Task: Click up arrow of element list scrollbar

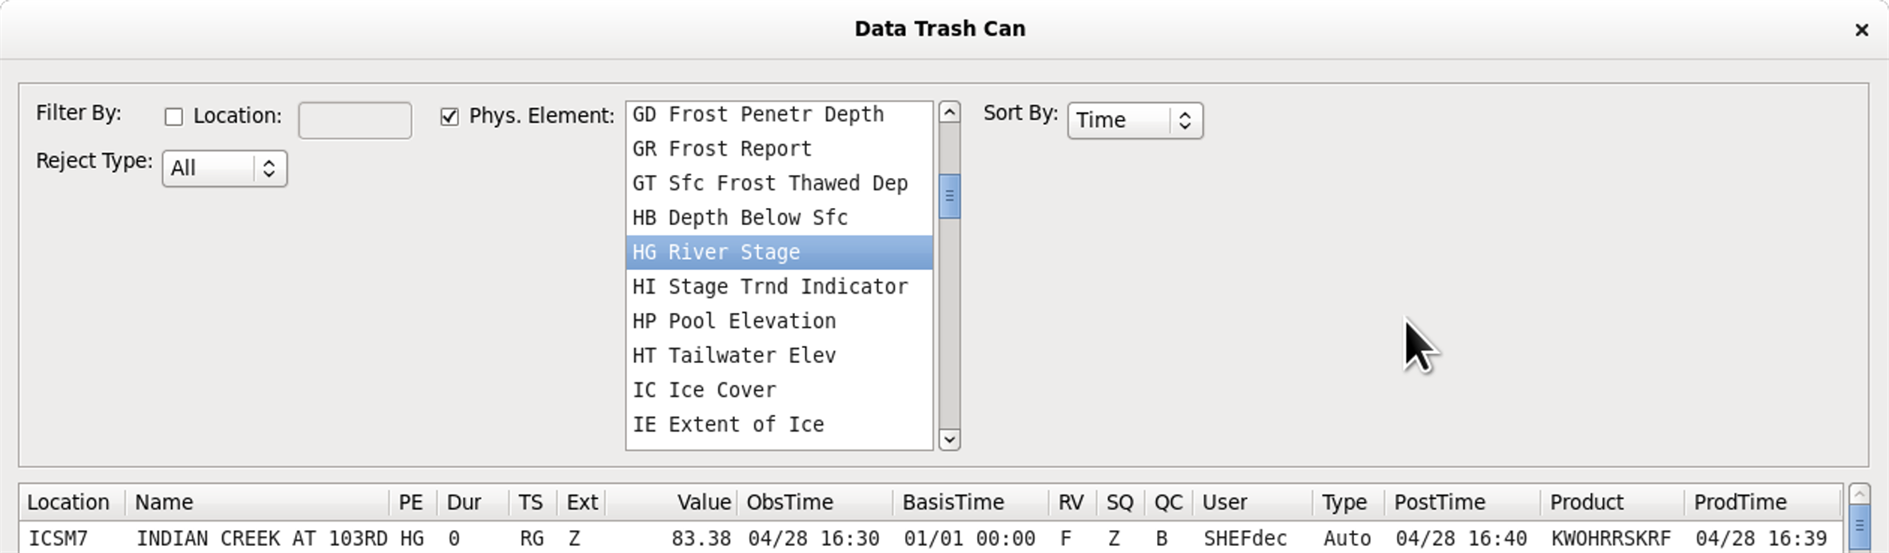Action: pyautogui.click(x=950, y=112)
